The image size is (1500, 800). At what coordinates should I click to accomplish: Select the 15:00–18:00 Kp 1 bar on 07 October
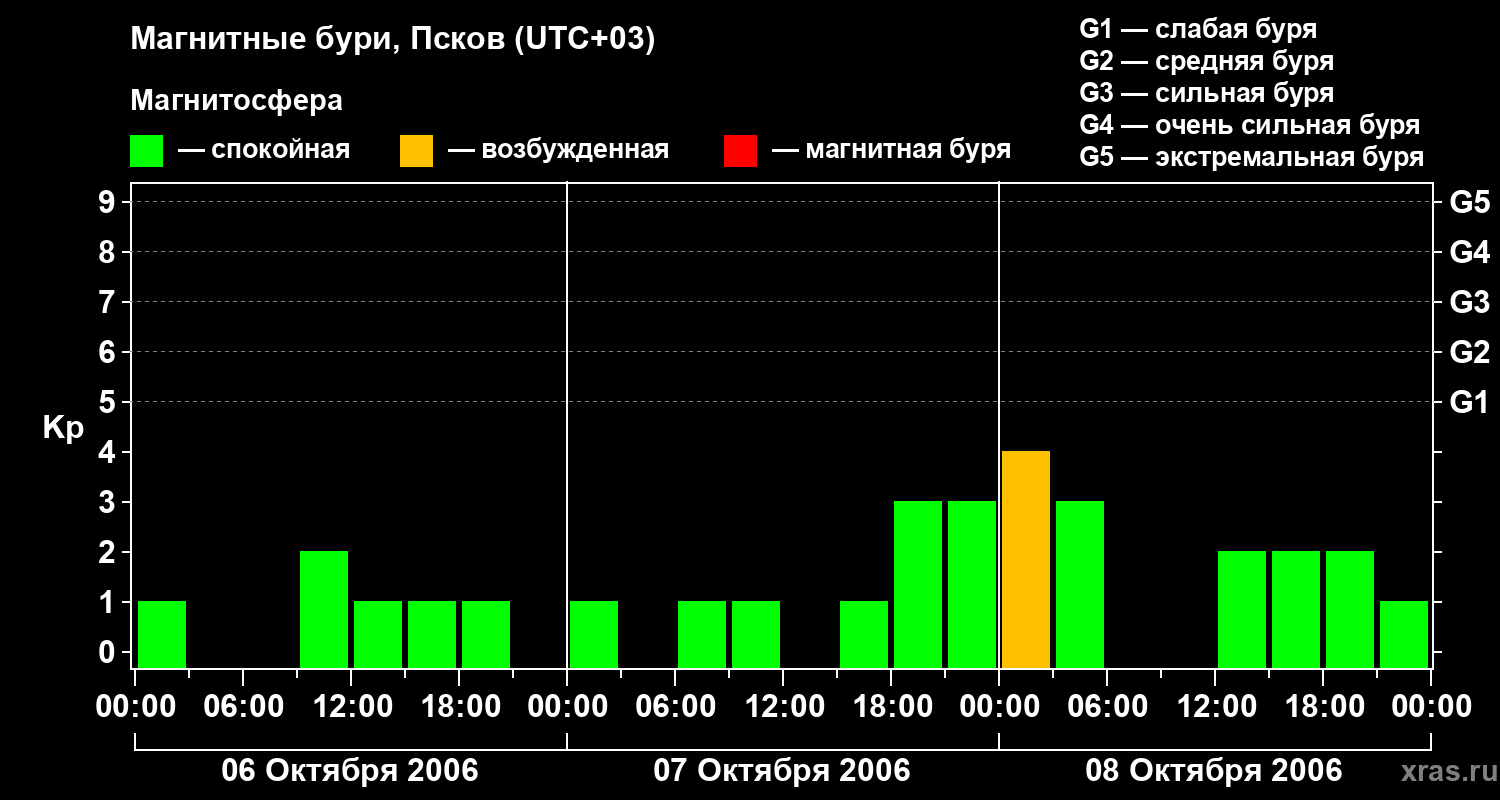click(x=864, y=634)
